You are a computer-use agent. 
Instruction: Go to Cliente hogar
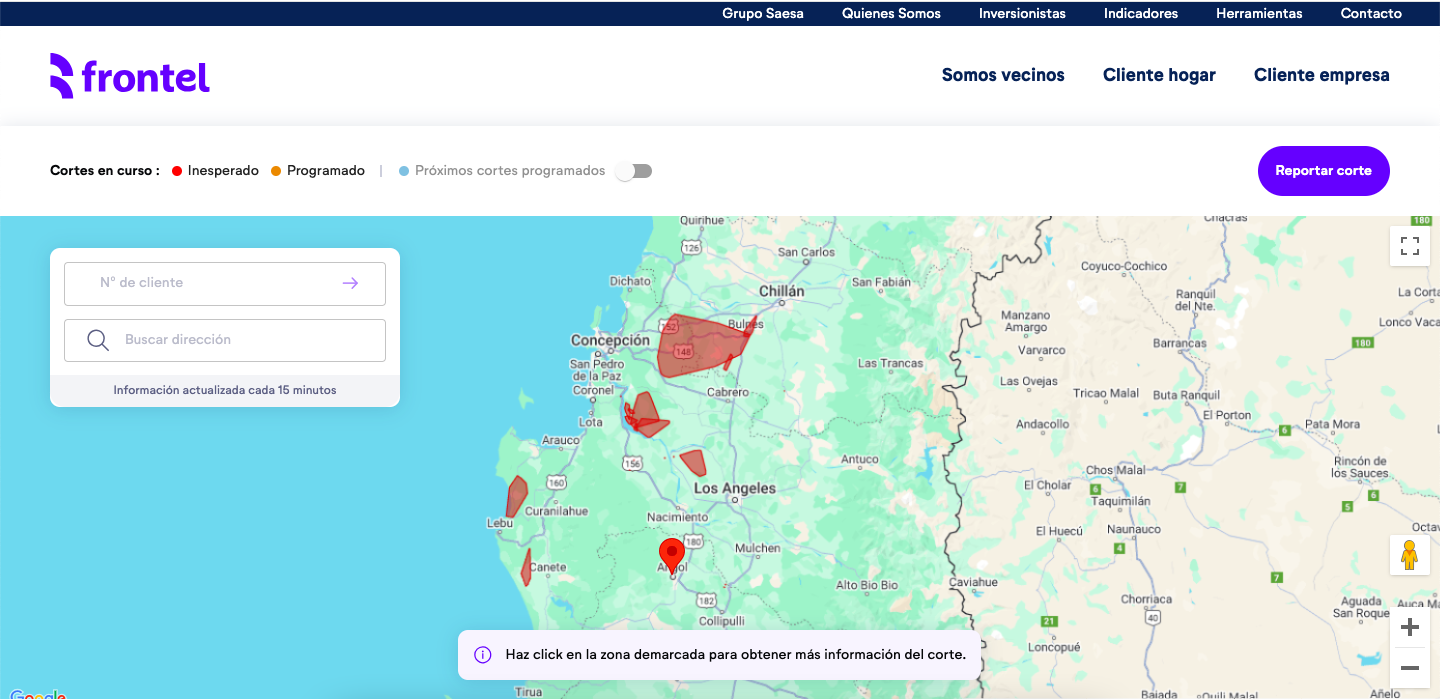click(x=1159, y=75)
